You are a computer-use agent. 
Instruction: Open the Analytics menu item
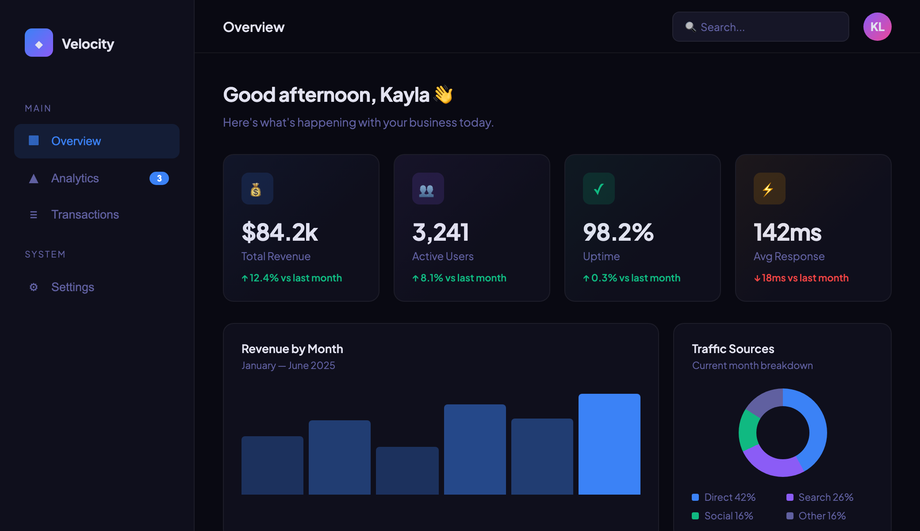97,178
